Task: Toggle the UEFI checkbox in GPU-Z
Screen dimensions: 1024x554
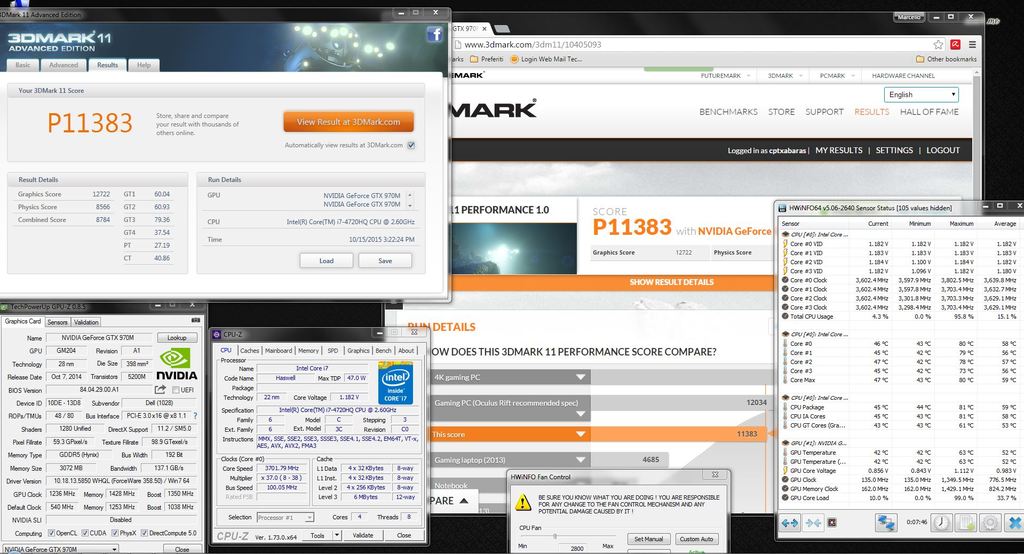Action: (x=175, y=390)
